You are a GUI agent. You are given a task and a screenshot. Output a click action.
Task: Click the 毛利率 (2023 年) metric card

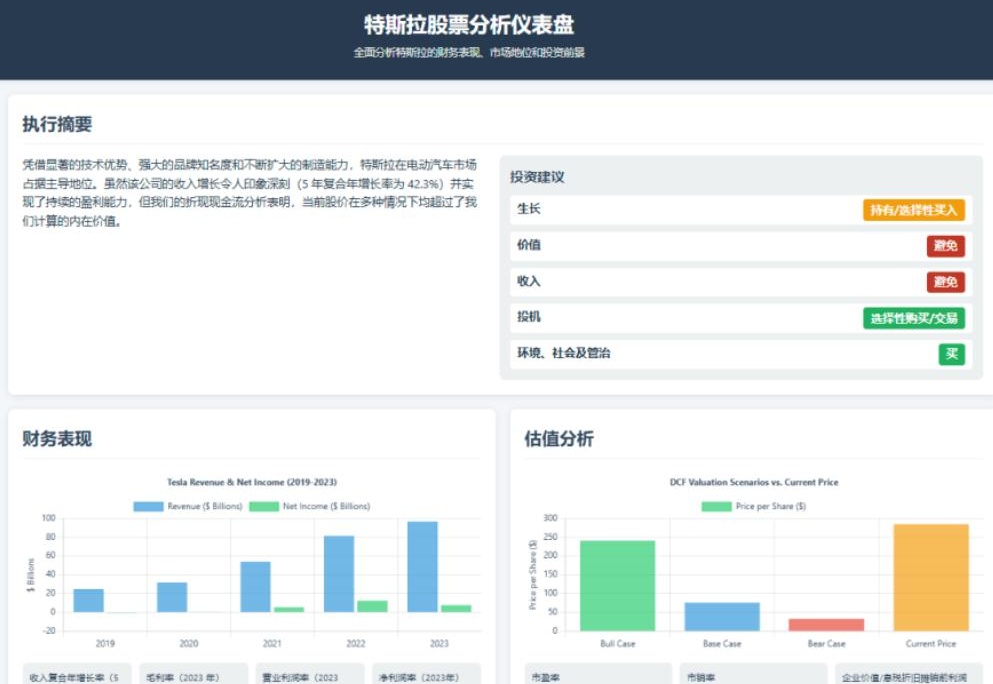pyautogui.click(x=194, y=674)
